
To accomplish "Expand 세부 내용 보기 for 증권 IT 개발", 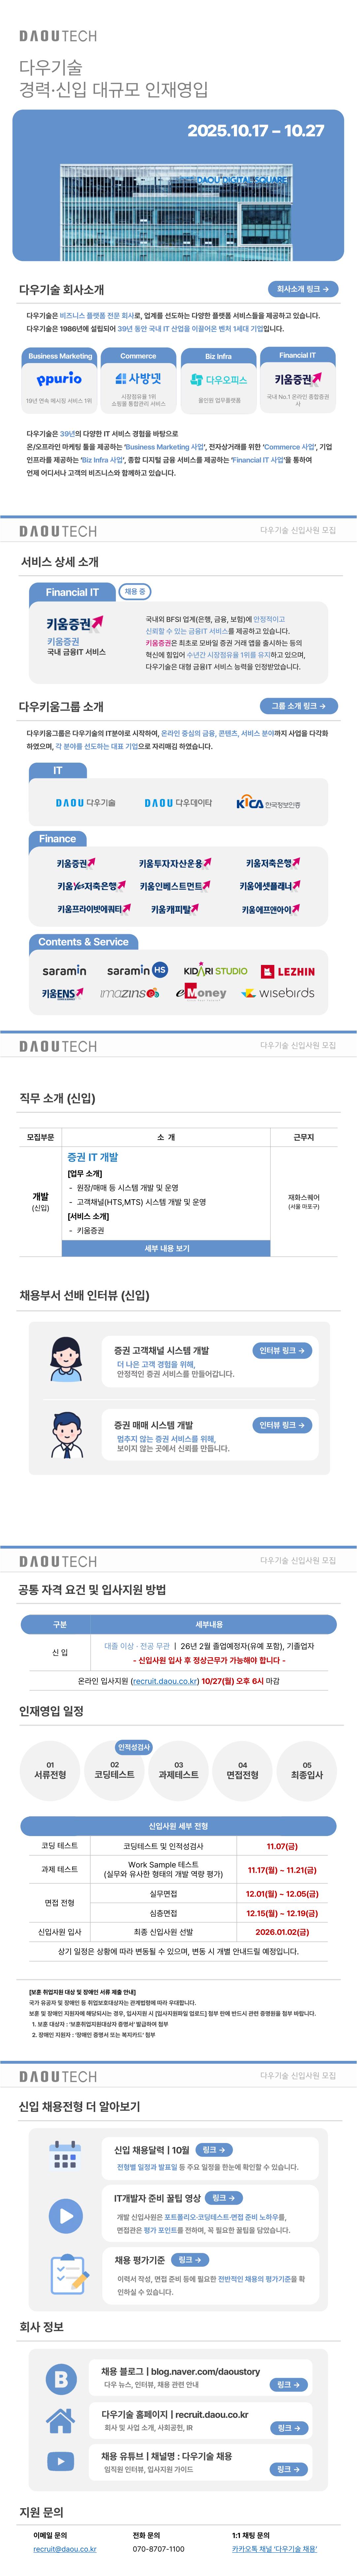I will click(x=167, y=1248).
